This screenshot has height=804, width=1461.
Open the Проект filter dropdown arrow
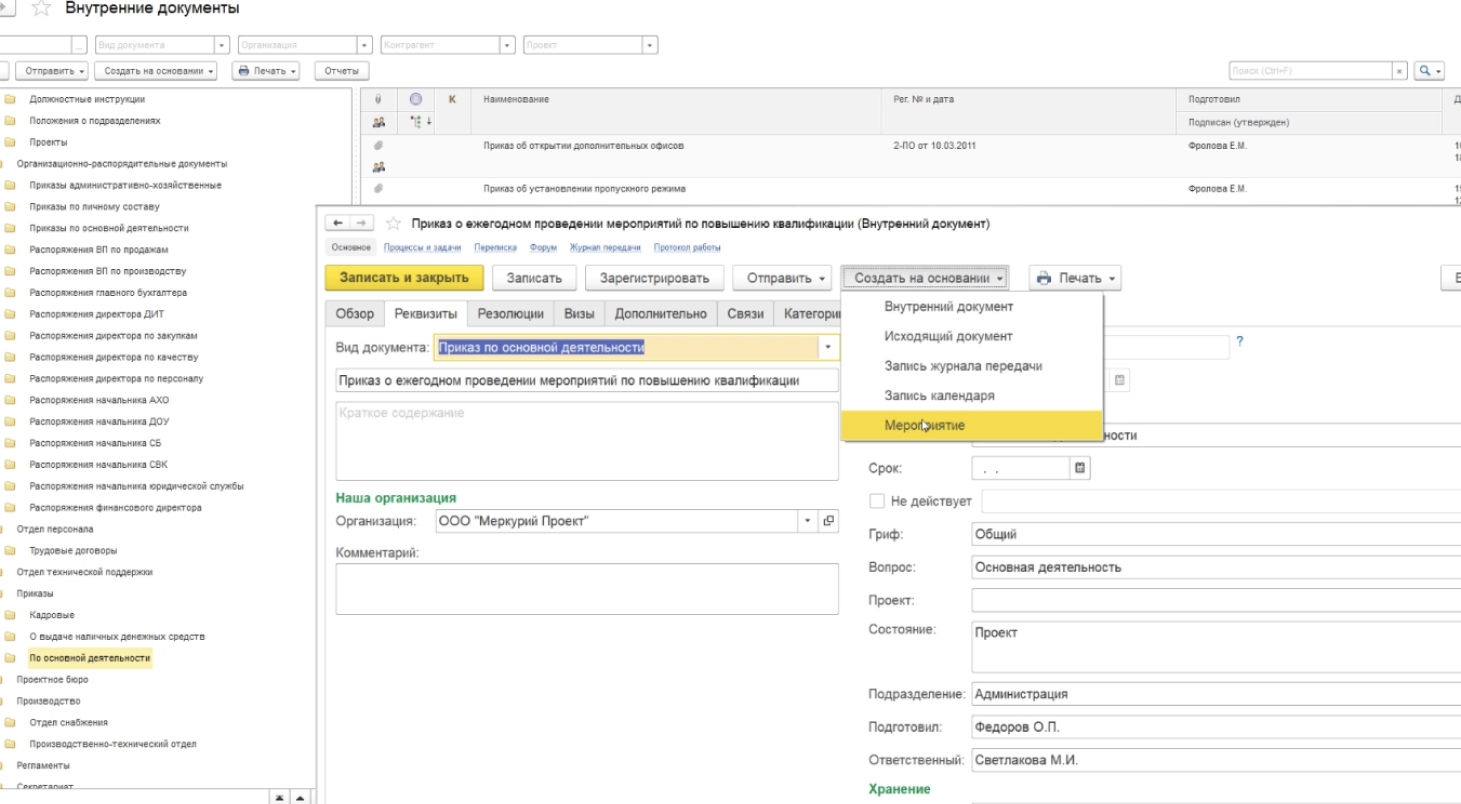pyautogui.click(x=651, y=45)
